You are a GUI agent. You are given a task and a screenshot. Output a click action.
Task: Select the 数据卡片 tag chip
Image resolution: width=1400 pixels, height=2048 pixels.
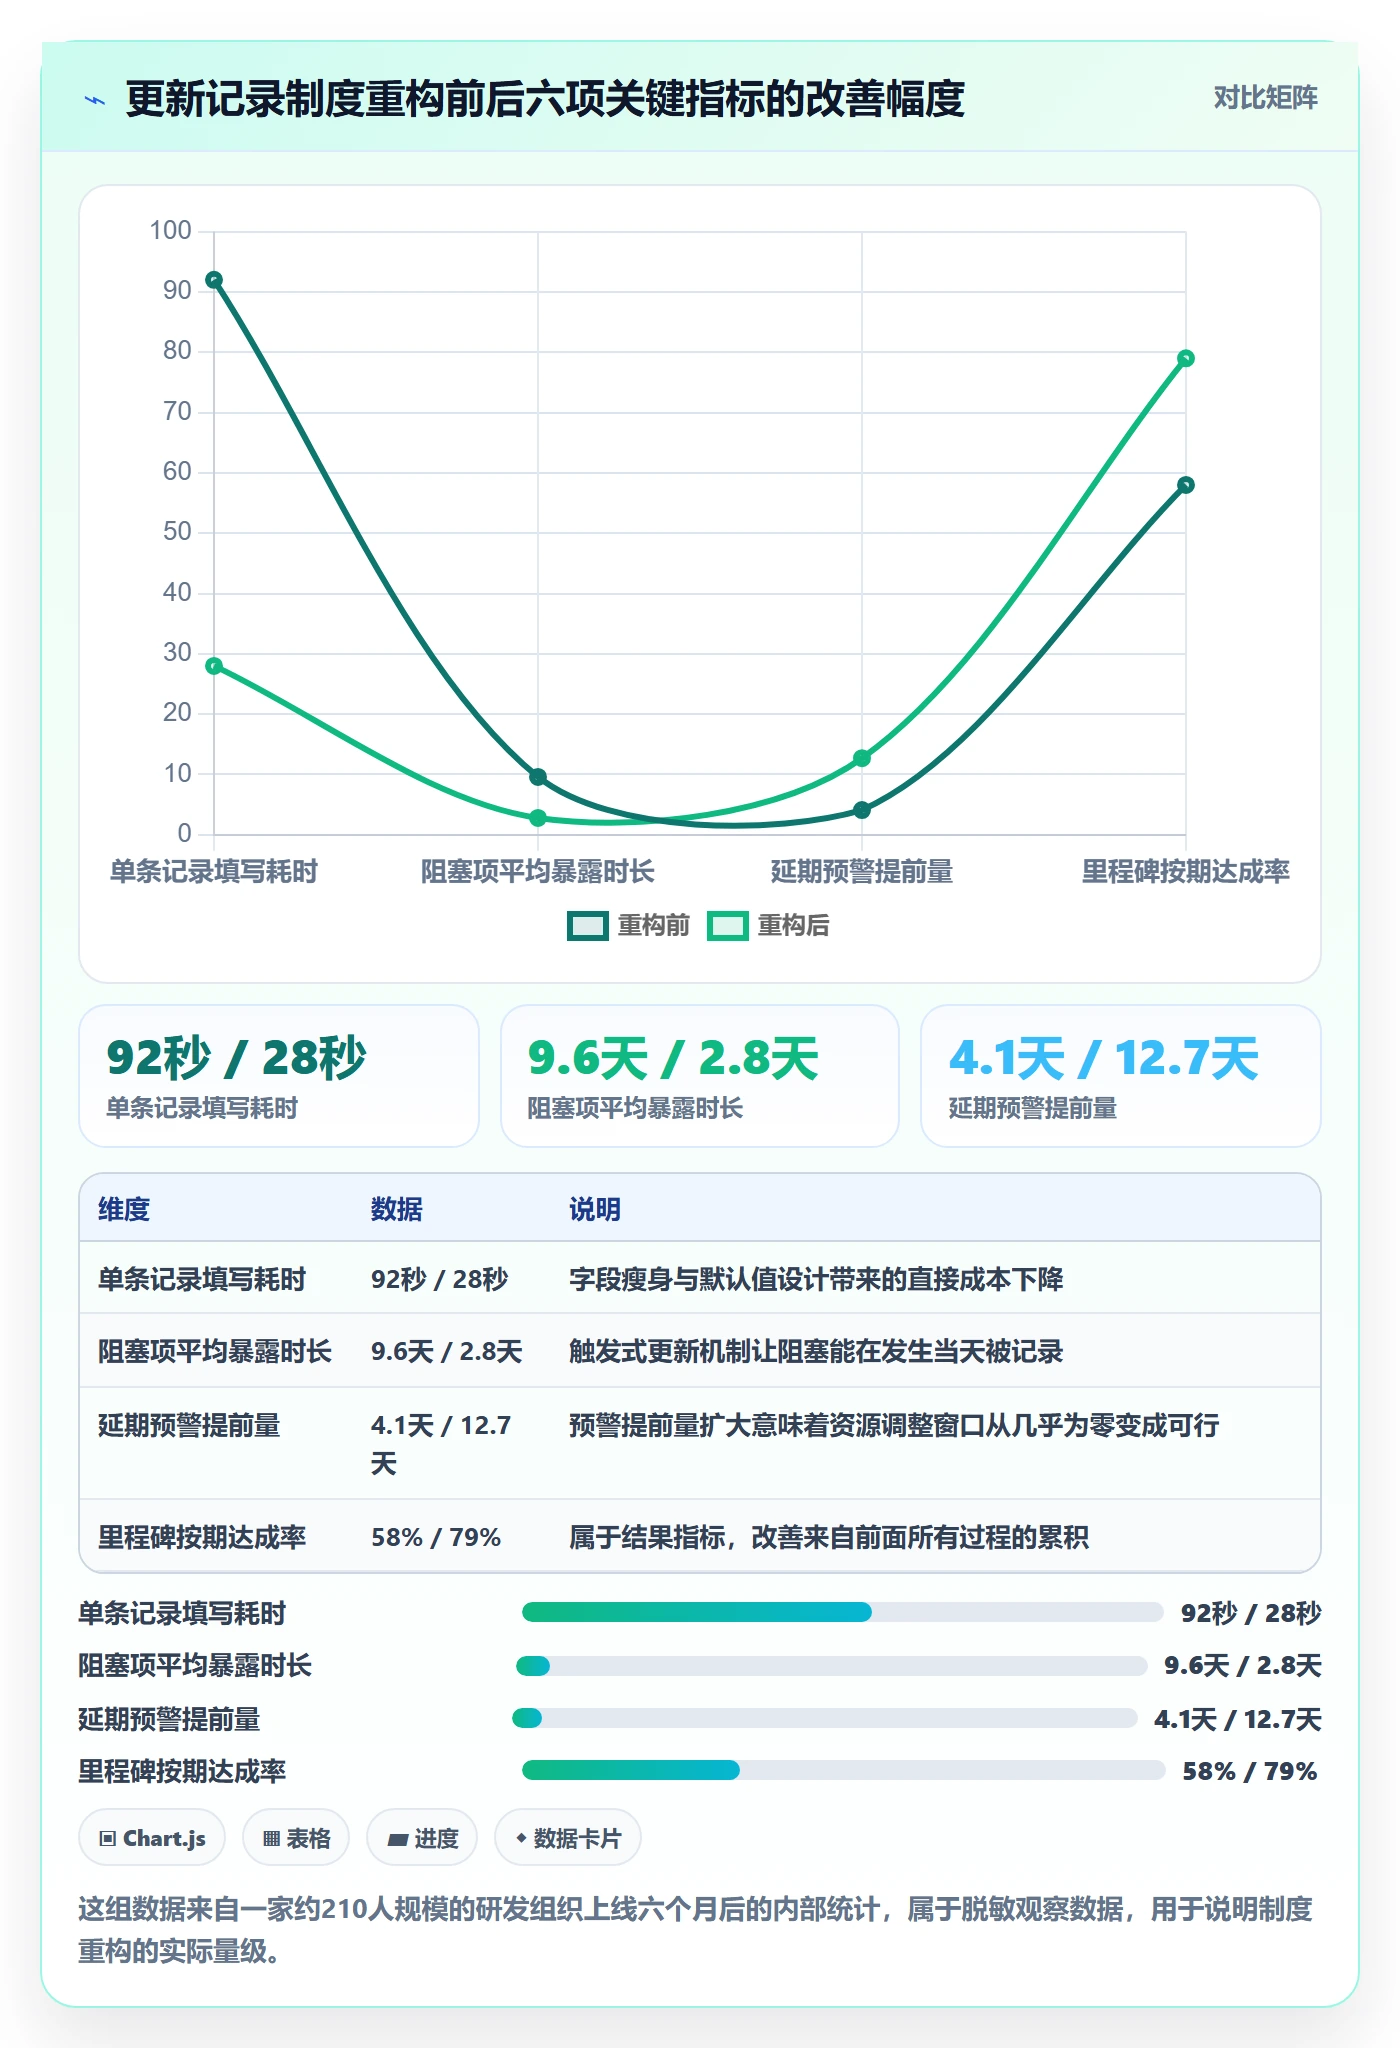pyautogui.click(x=568, y=1838)
